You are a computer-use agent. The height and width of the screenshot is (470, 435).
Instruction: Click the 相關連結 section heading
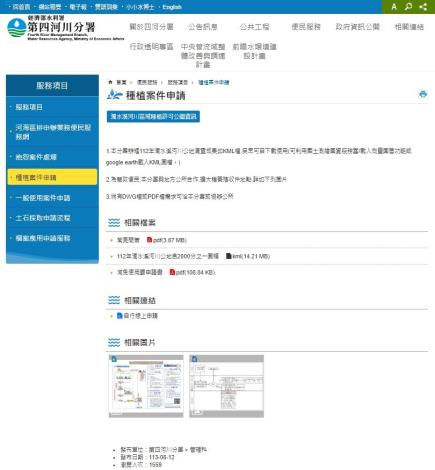coord(140,300)
